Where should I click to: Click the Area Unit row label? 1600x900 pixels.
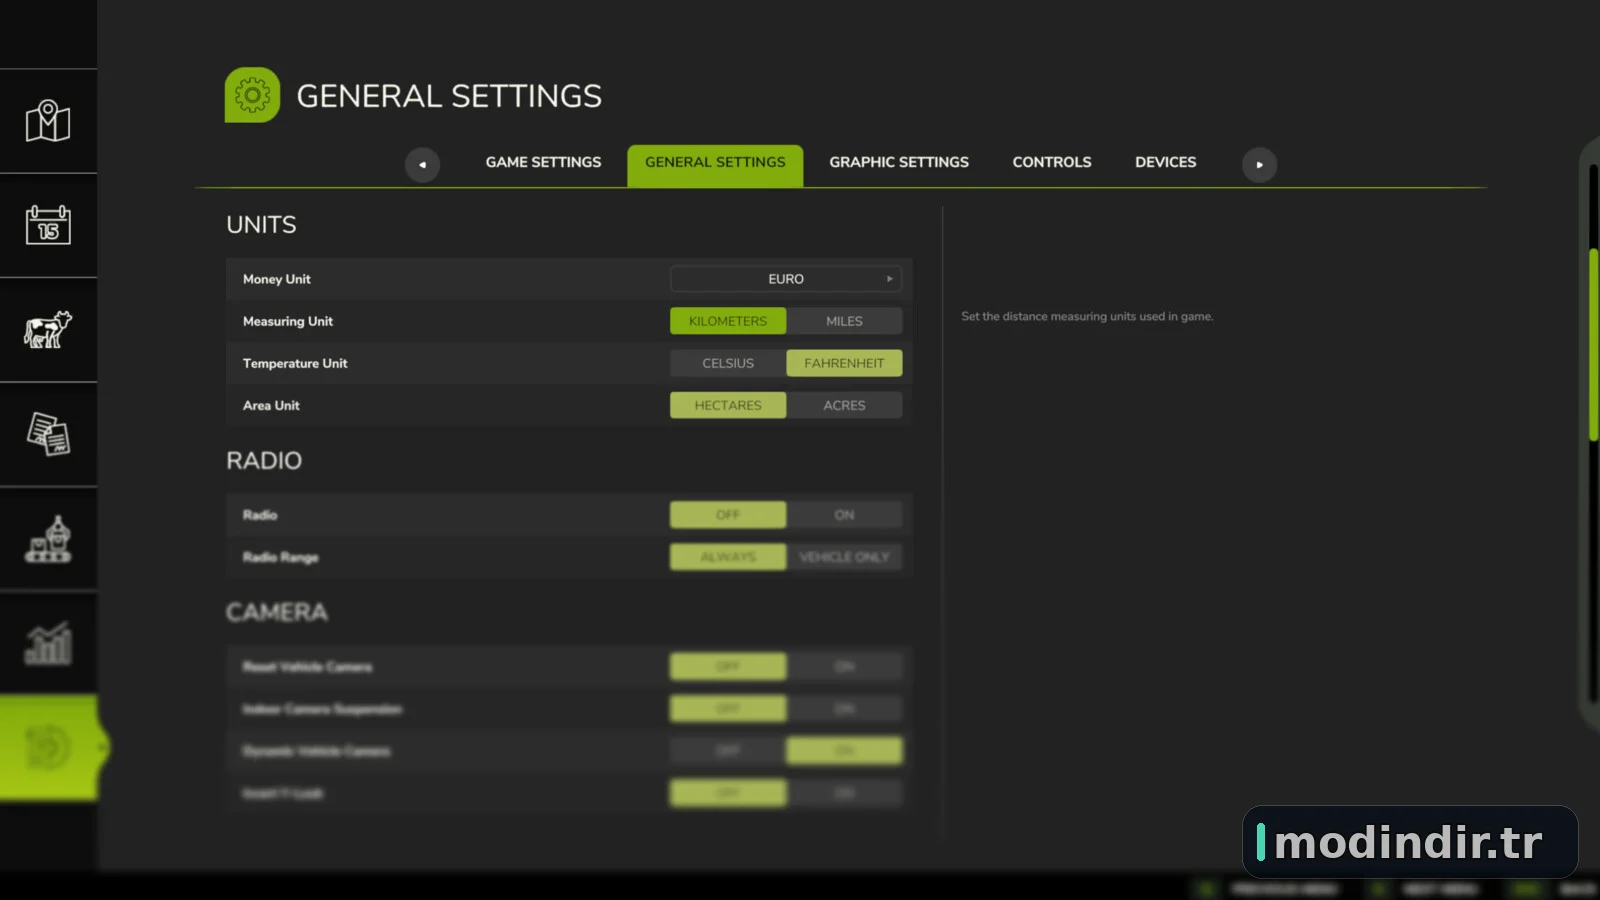coord(271,405)
